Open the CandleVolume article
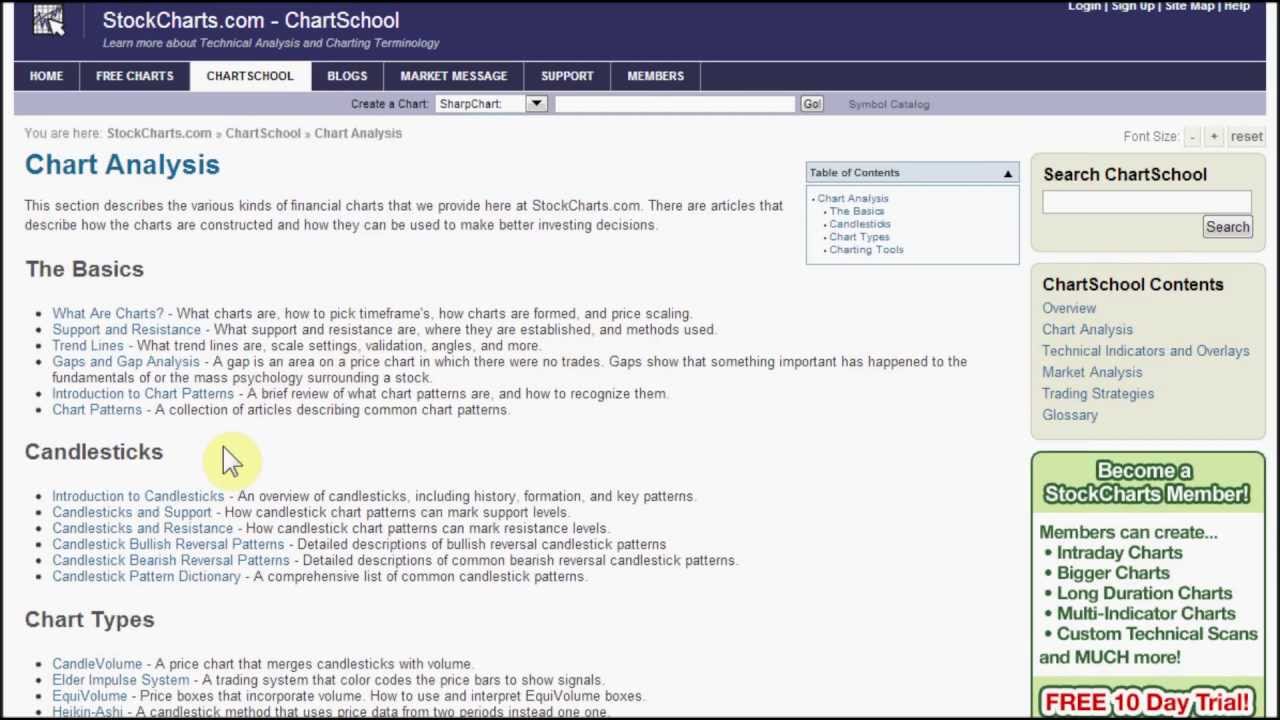 pyautogui.click(x=97, y=664)
